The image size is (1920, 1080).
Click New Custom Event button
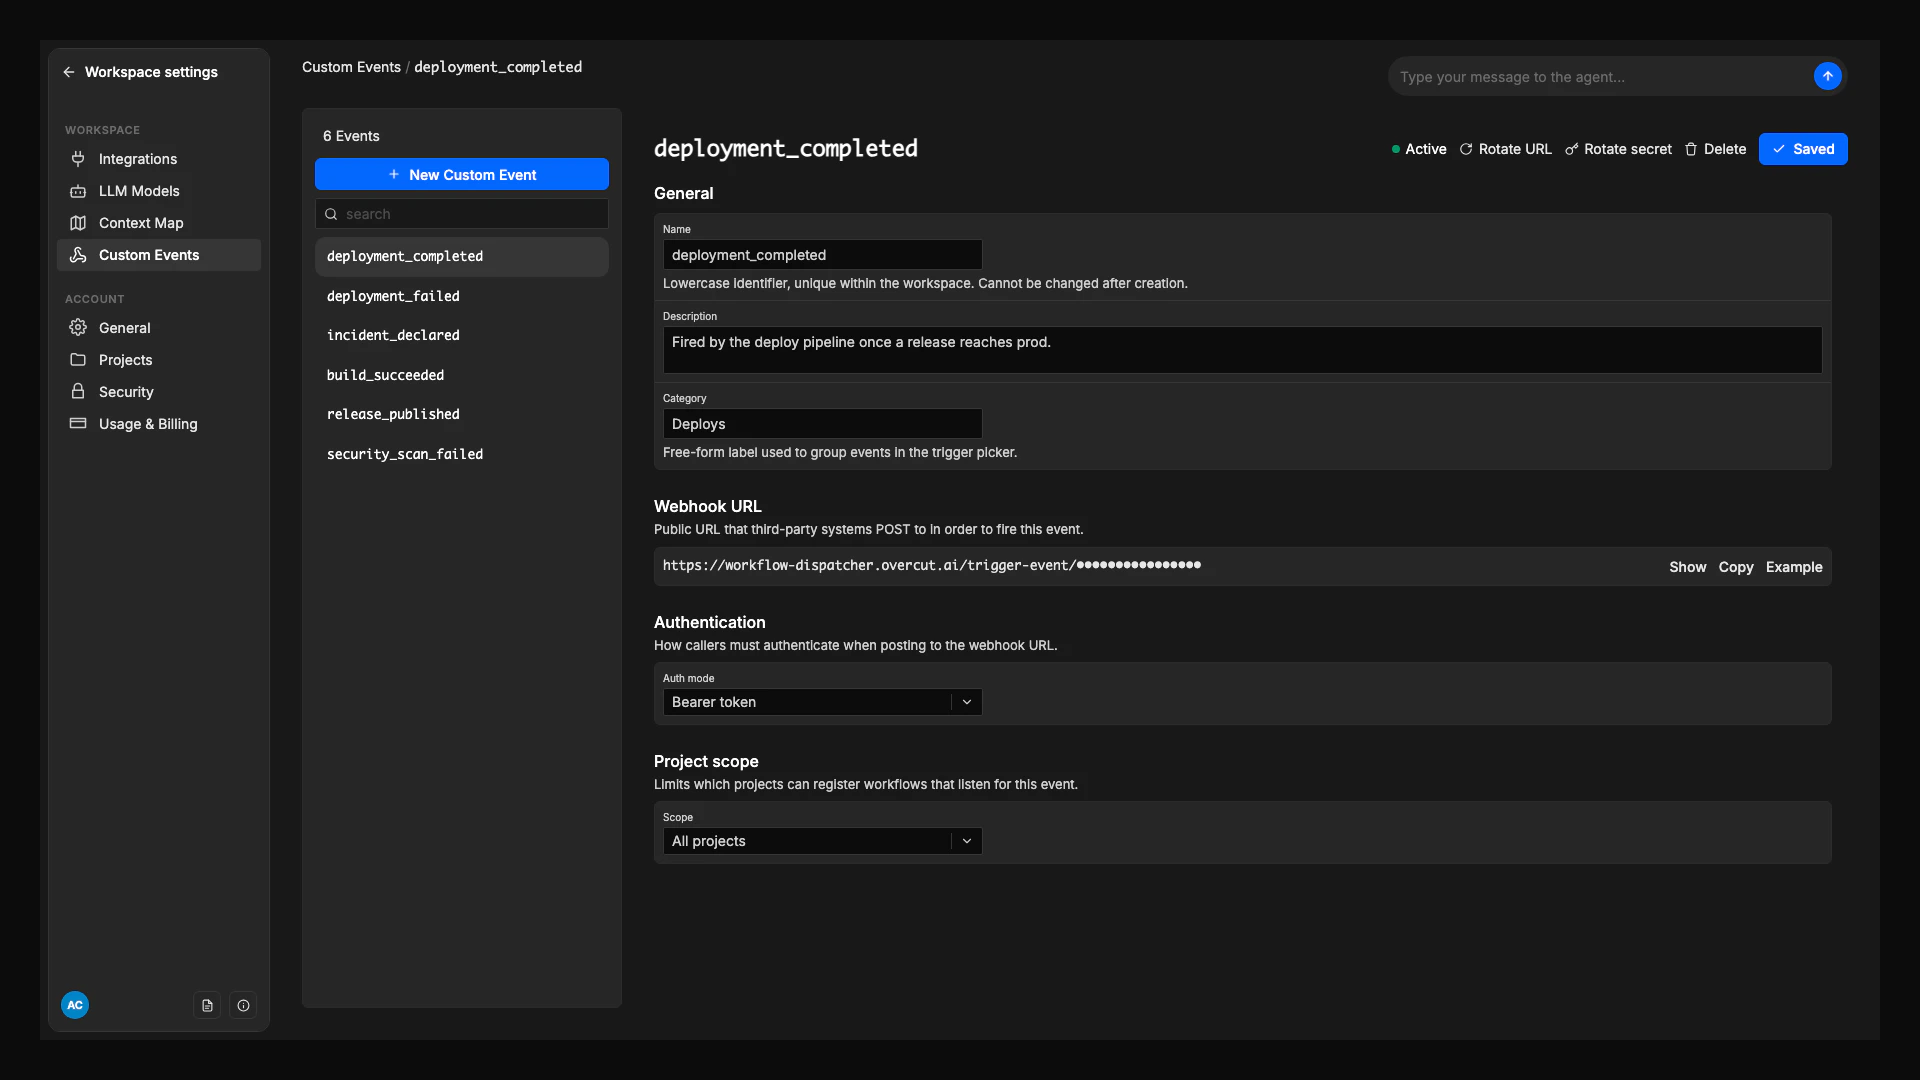coord(461,174)
